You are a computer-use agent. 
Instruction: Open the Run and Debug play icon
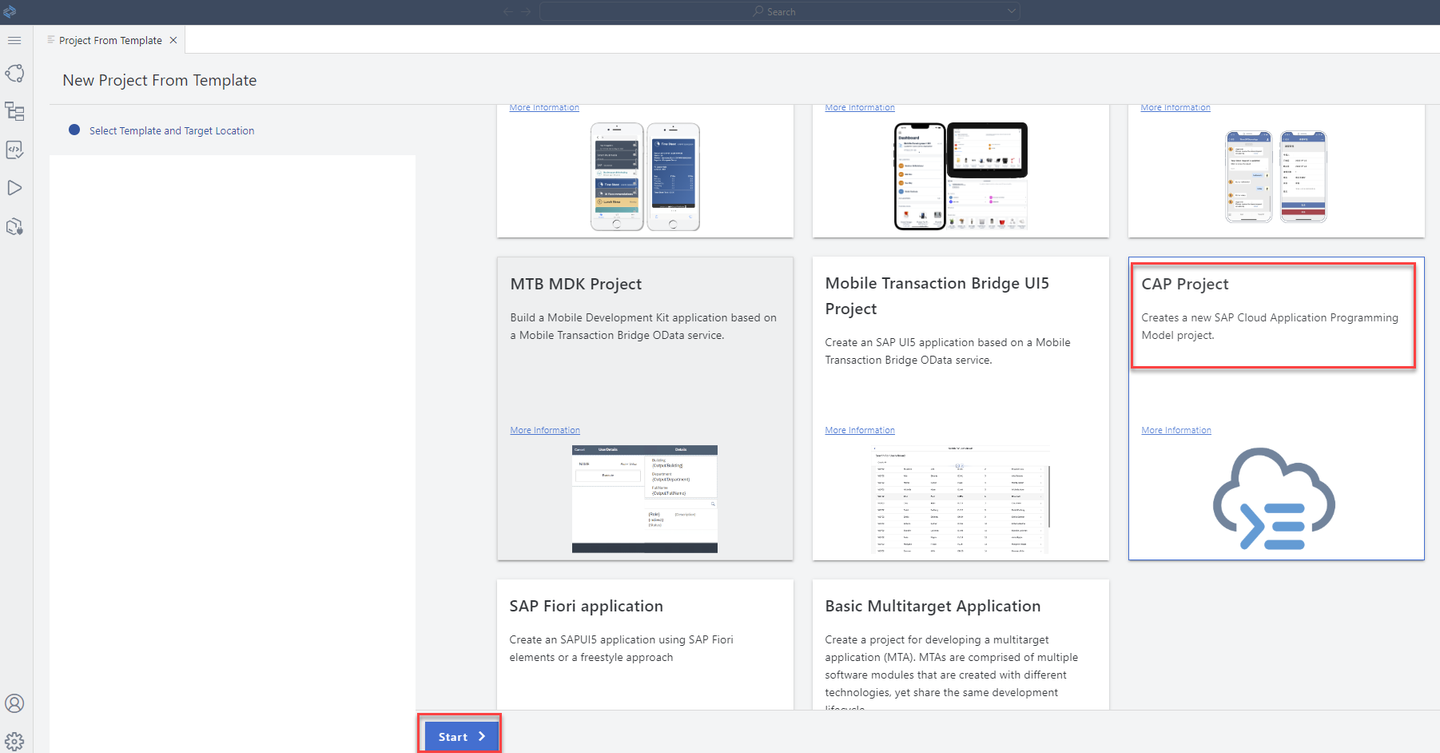[14, 188]
